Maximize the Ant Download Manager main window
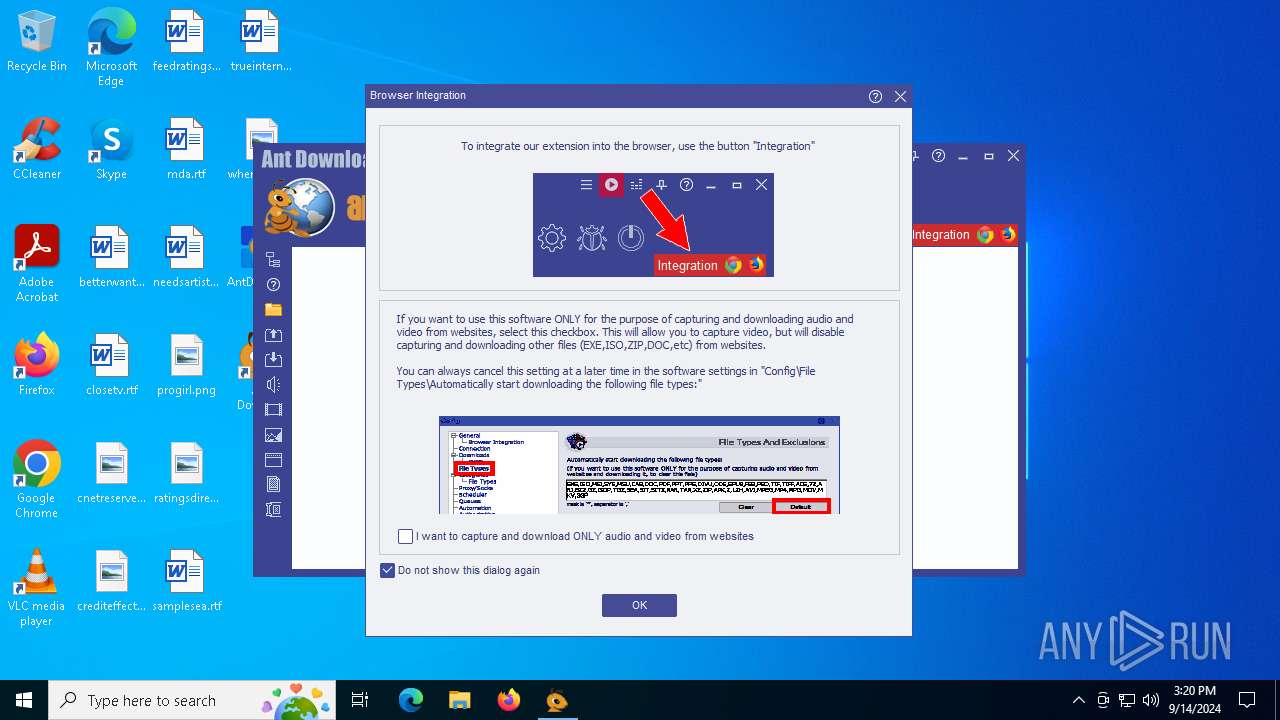 pyautogui.click(x=988, y=156)
